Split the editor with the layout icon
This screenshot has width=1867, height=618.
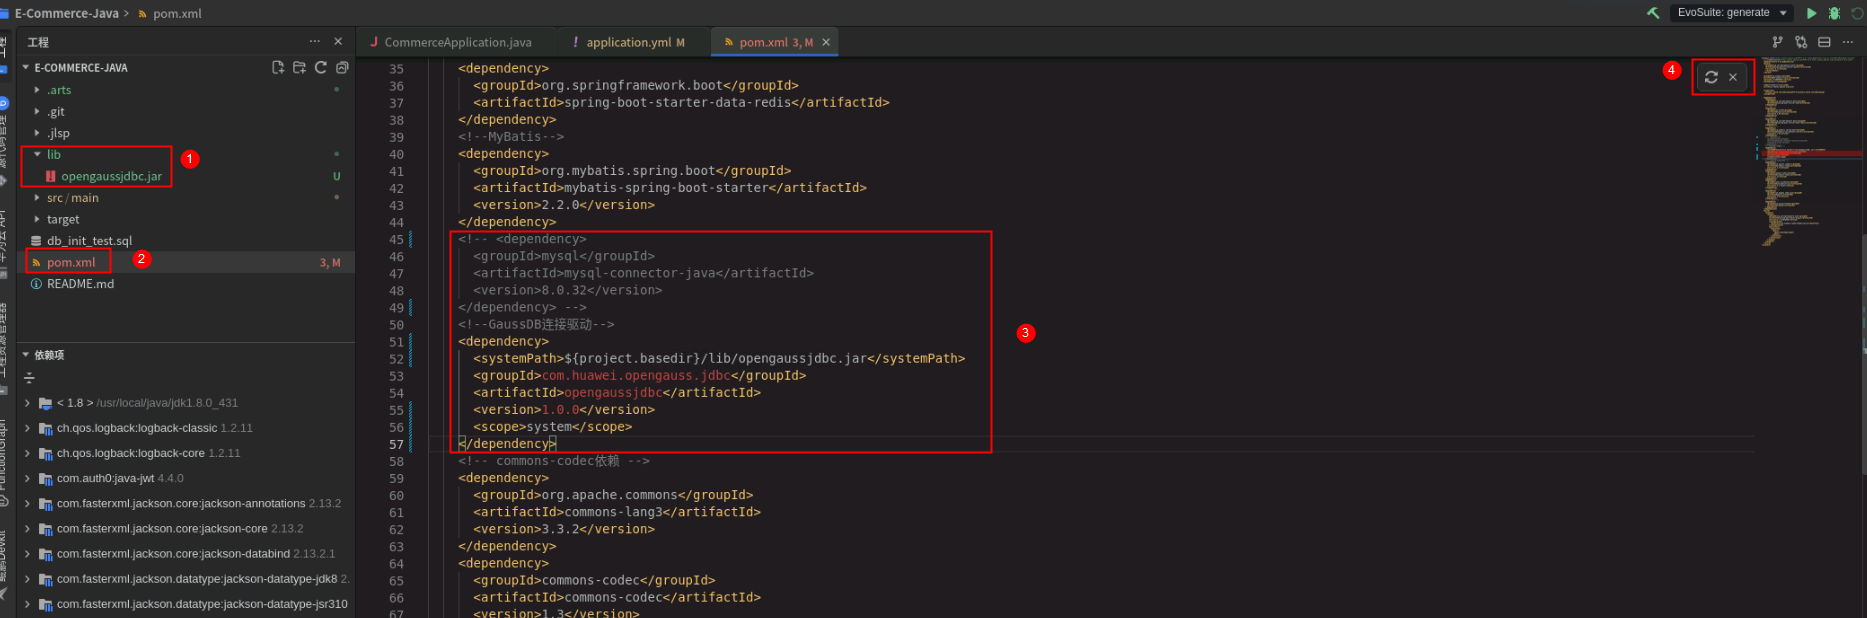(x=1824, y=42)
